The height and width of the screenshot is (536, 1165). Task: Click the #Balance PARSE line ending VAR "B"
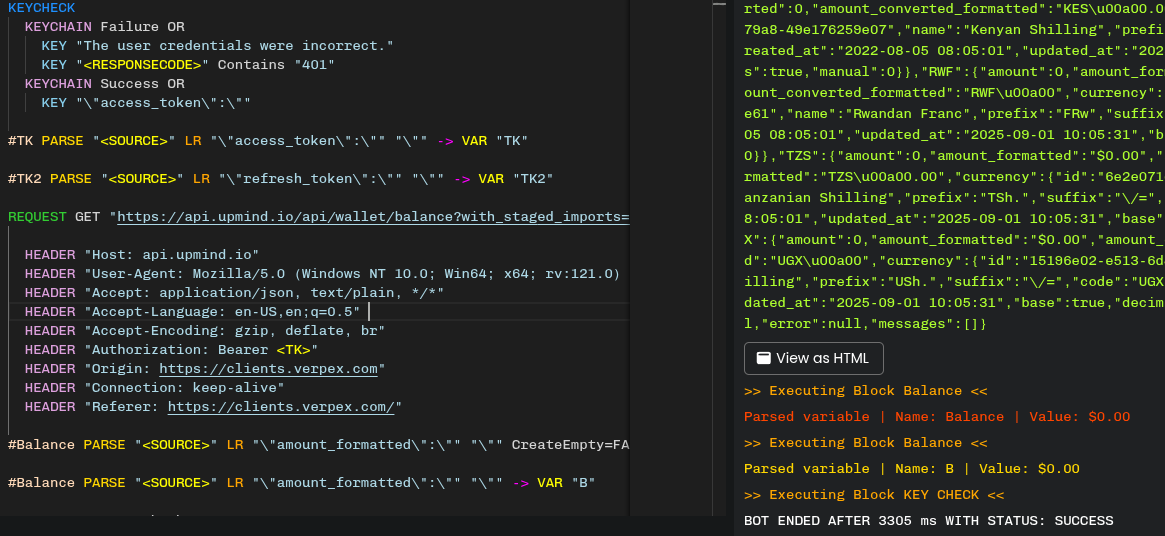[x=301, y=482]
